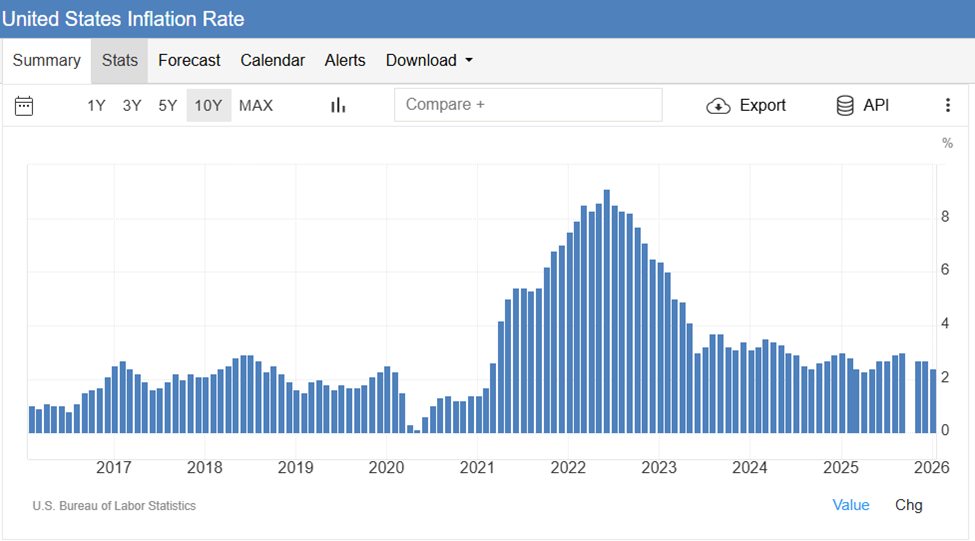Viewport: 975px width, 541px height.
Task: Open the calendar date picker icon
Action: click(24, 105)
